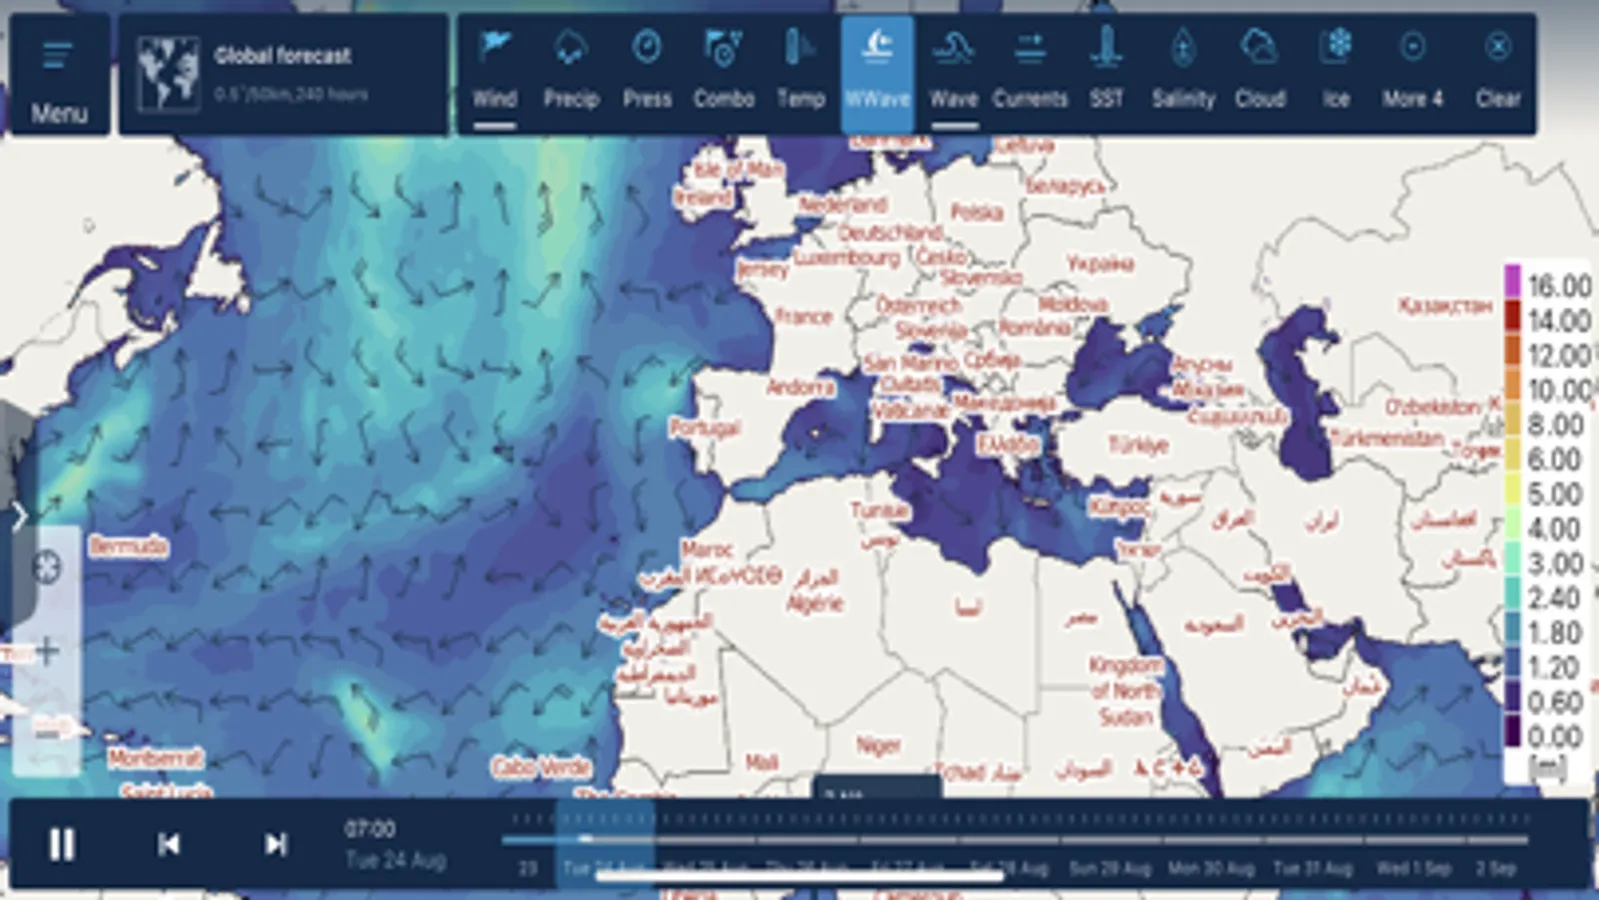The image size is (1599, 900).
Task: Clear all selected weather layers
Action: tap(1498, 75)
